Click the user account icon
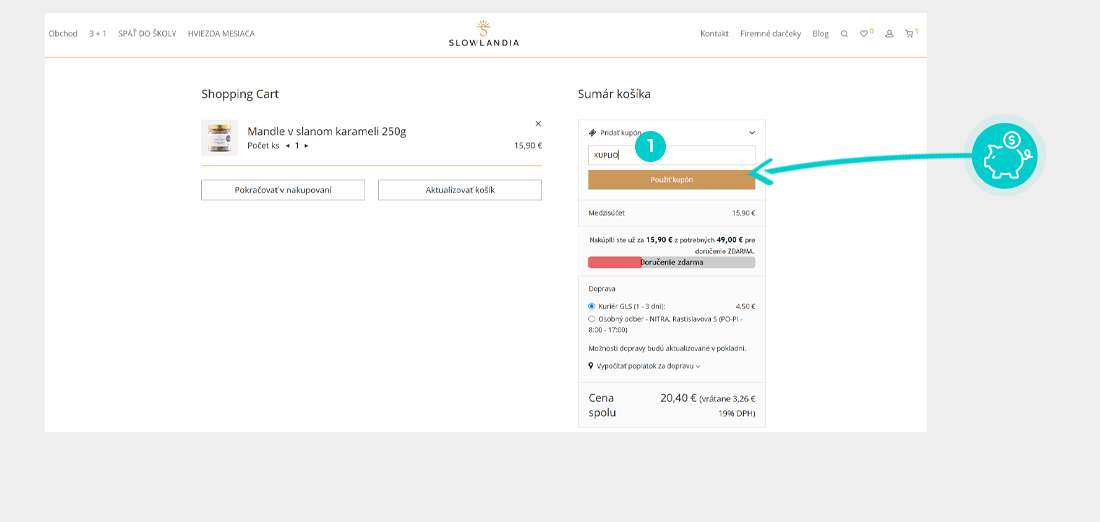 pyautogui.click(x=888, y=34)
